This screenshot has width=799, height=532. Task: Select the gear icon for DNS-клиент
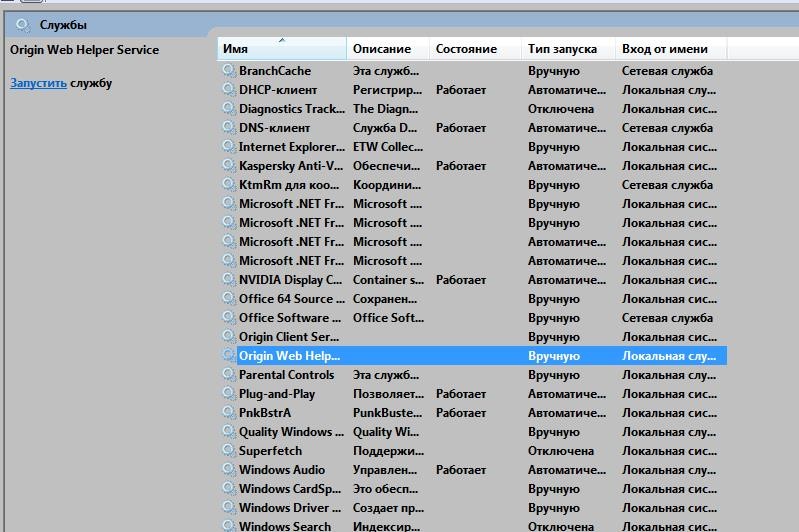(x=229, y=128)
